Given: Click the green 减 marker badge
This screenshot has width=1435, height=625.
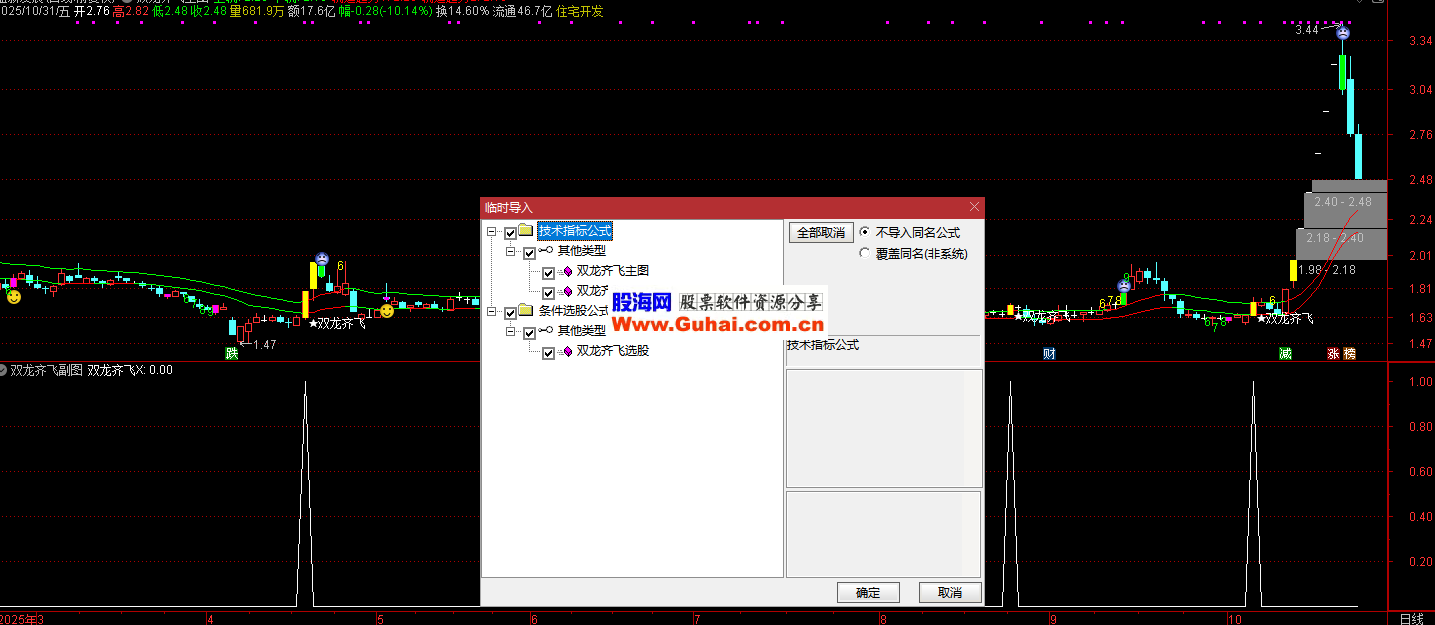Looking at the screenshot, I should 1285,353.
